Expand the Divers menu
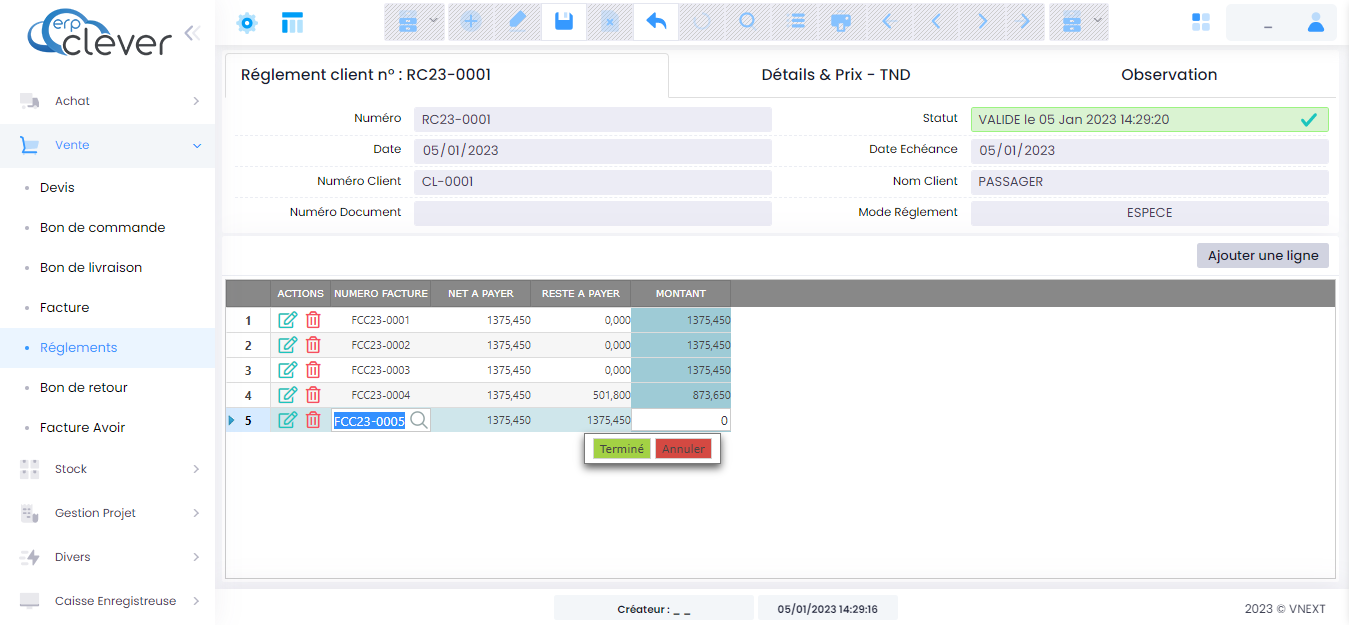 click(107, 557)
